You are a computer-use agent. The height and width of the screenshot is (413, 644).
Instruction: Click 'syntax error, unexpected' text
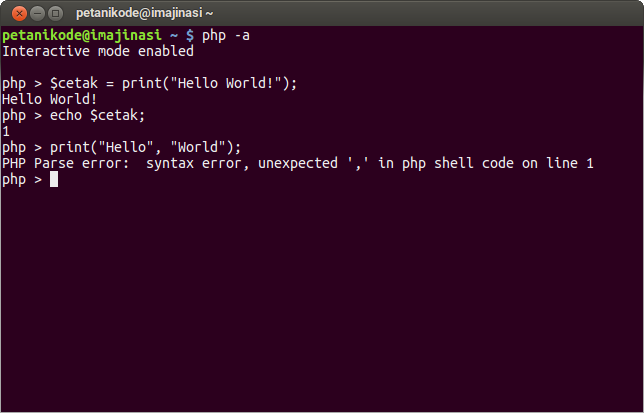242,163
